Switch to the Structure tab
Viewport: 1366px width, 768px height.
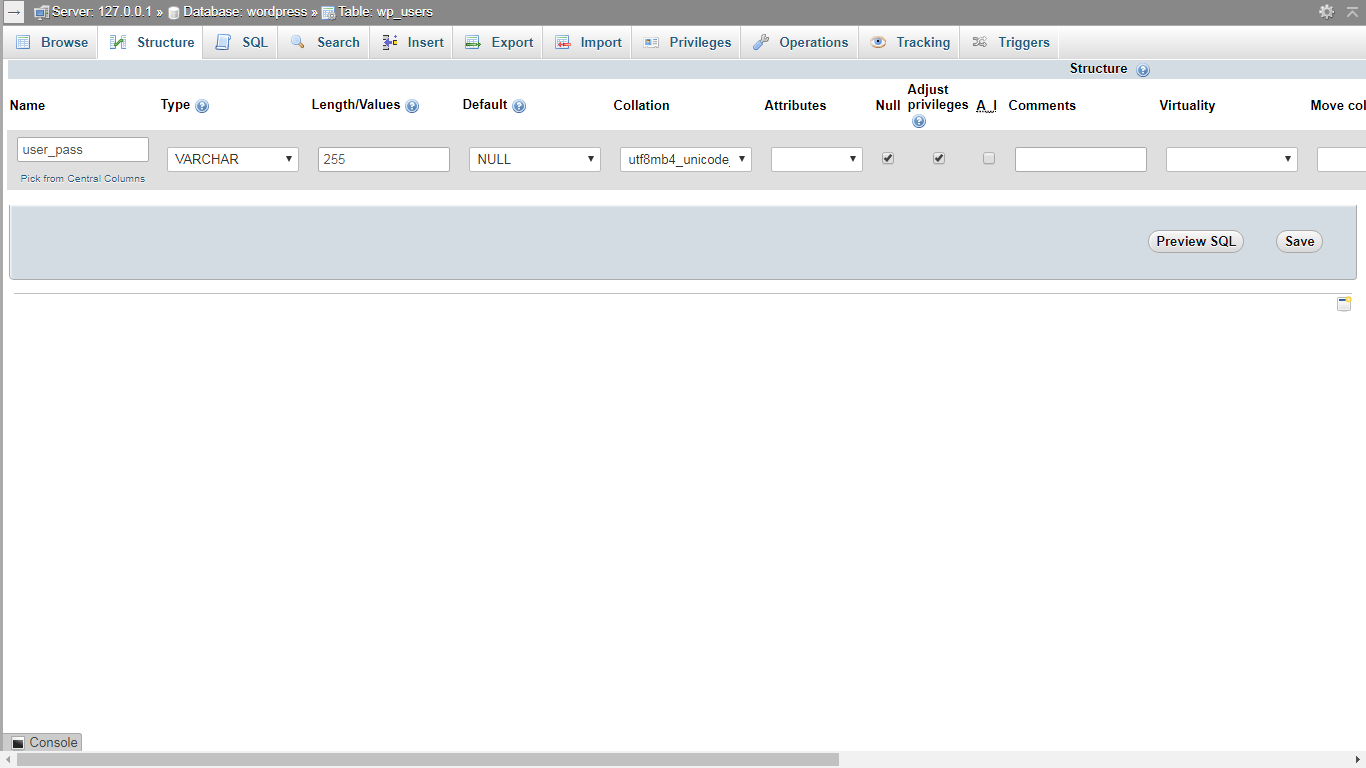coord(152,42)
